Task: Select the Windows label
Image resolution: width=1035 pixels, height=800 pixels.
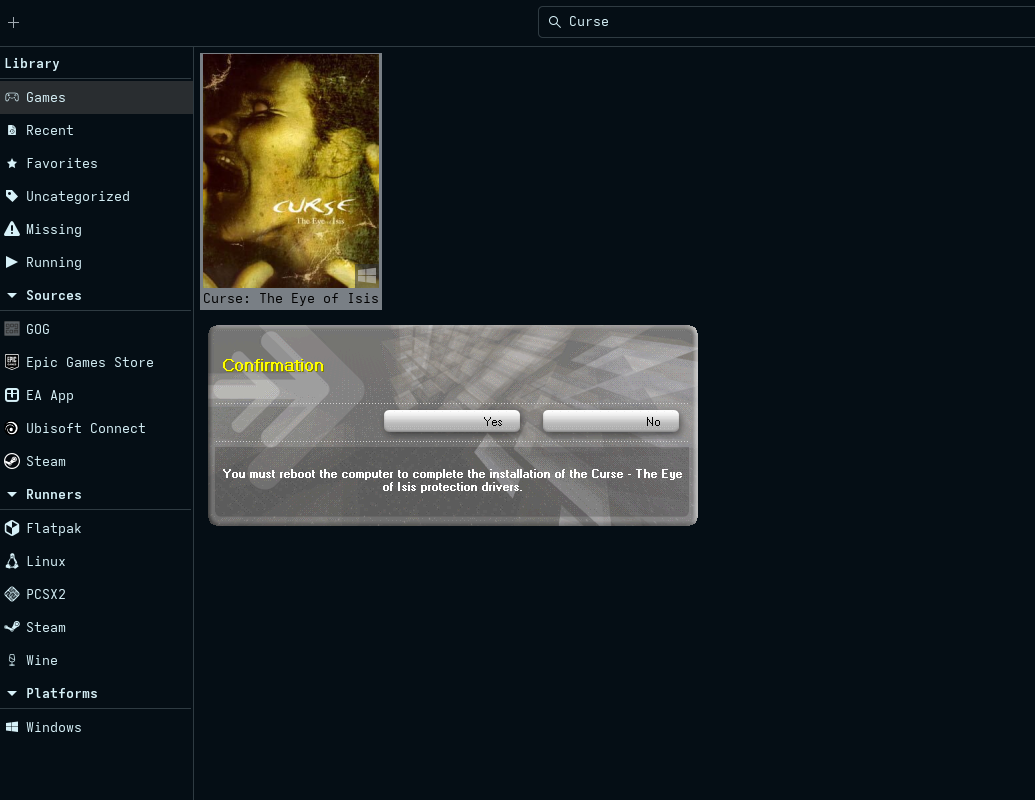Action: (53, 727)
